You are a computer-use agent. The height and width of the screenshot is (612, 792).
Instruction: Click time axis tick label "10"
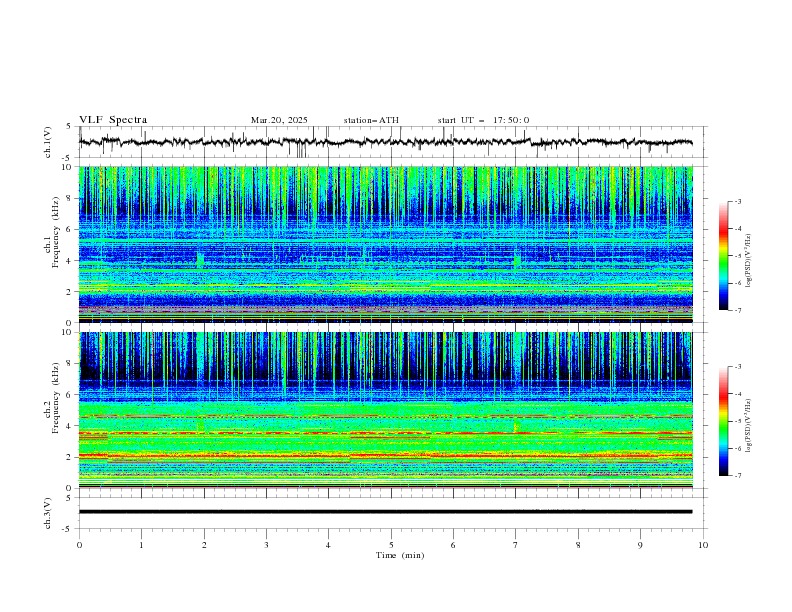click(703, 545)
